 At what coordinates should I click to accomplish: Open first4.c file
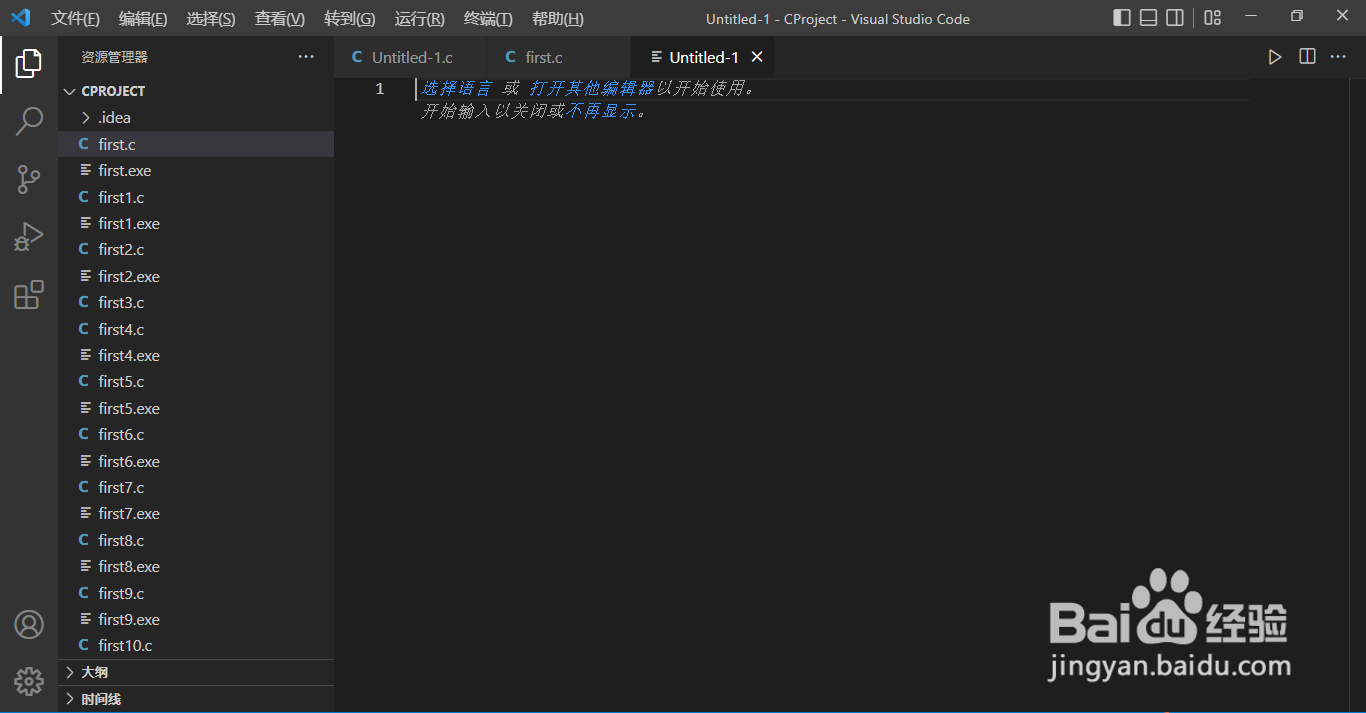click(x=196, y=329)
